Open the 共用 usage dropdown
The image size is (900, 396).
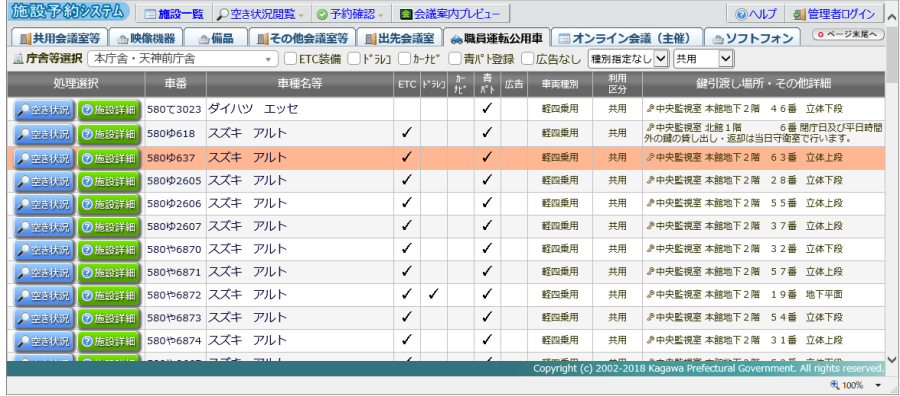pos(704,59)
